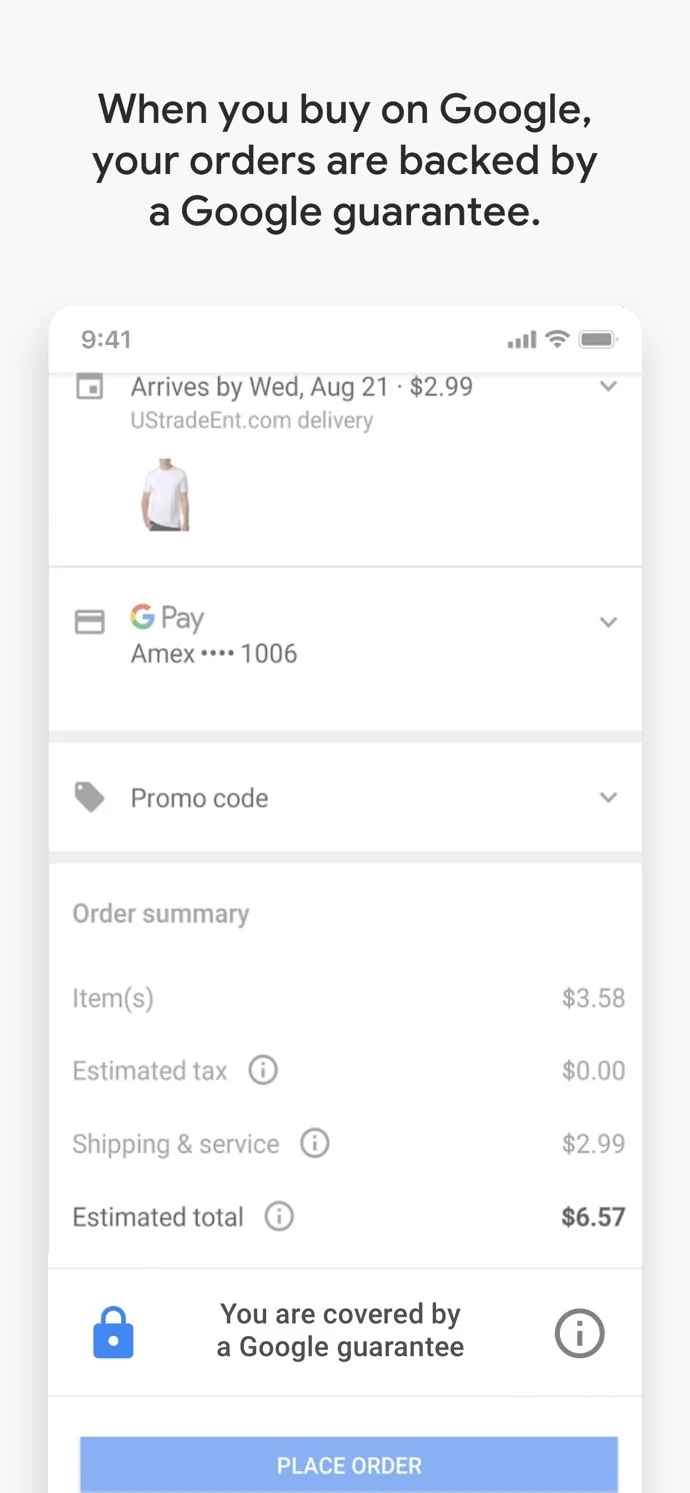690x1493 pixels.
Task: Click the Promo code tag icon
Action: [89, 797]
